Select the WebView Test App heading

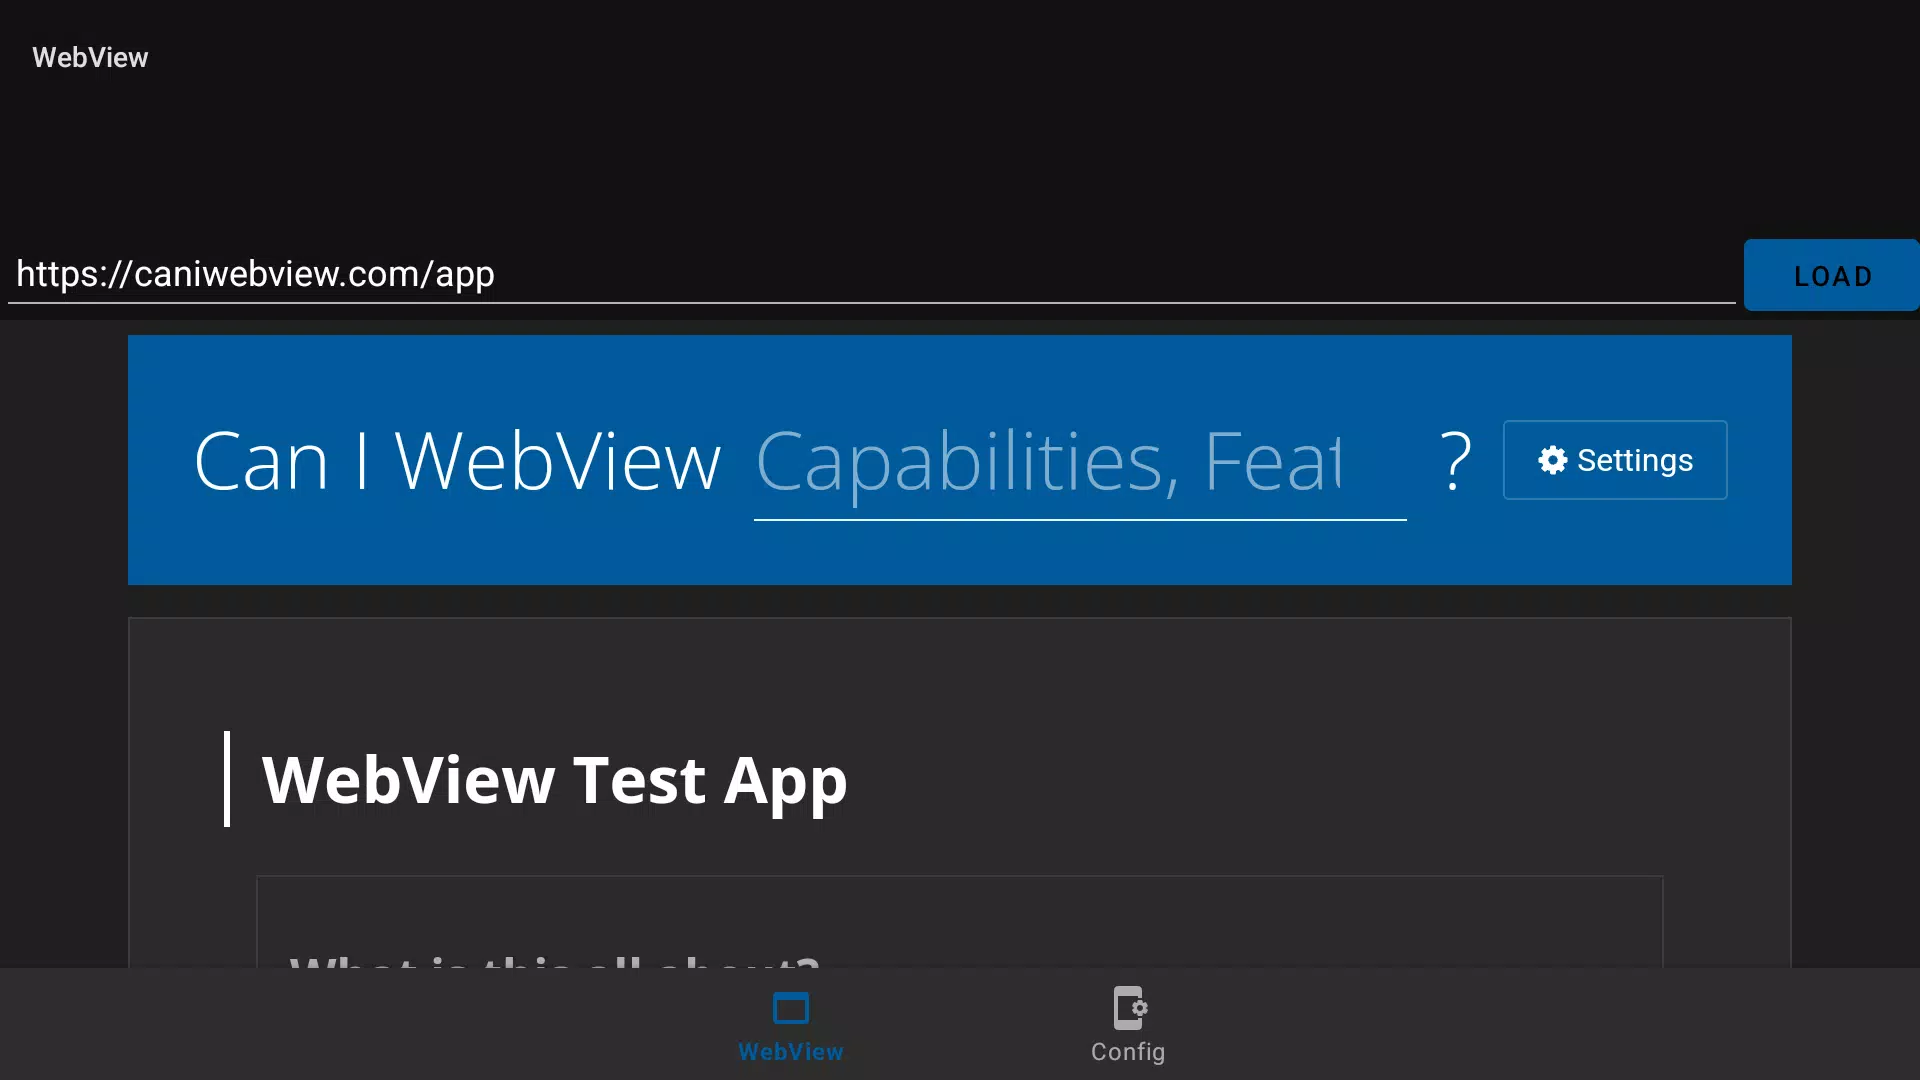pos(554,780)
